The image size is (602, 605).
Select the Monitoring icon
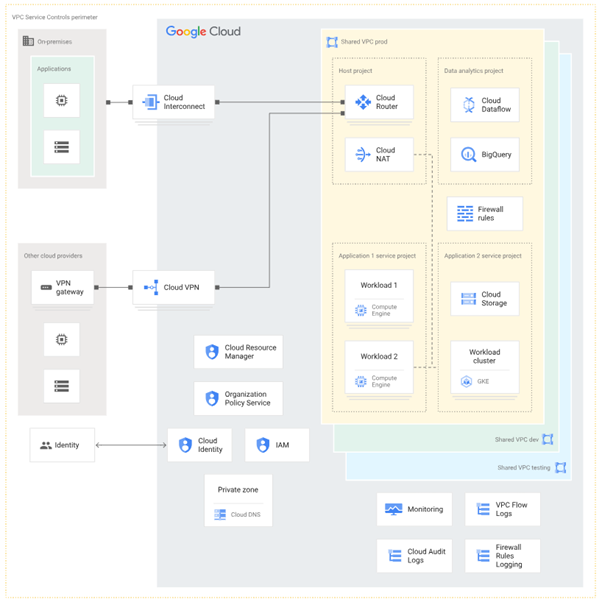pyautogui.click(x=393, y=509)
